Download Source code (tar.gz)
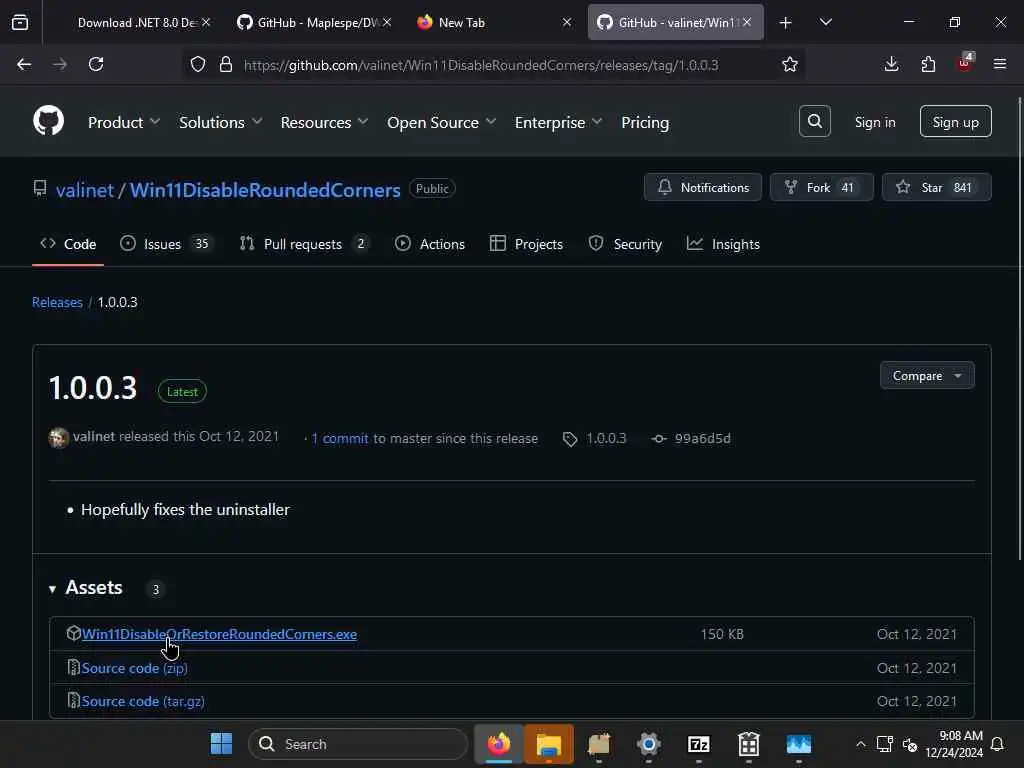This screenshot has height=768, width=1024. (143, 701)
